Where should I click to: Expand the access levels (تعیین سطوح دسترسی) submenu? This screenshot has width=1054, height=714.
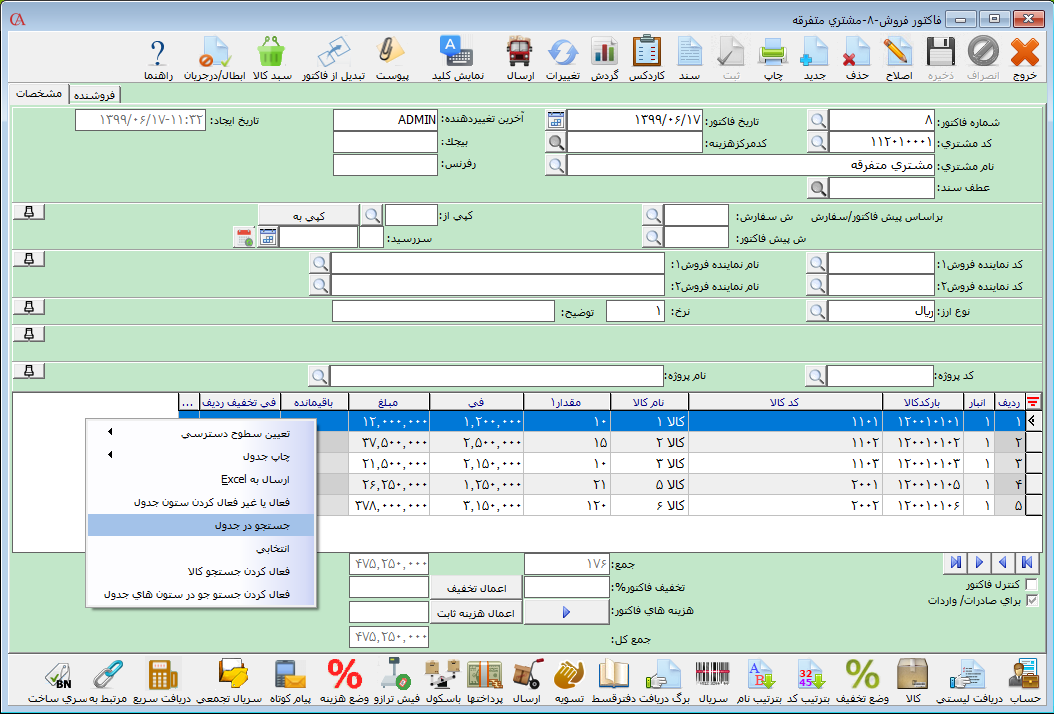coord(201,434)
